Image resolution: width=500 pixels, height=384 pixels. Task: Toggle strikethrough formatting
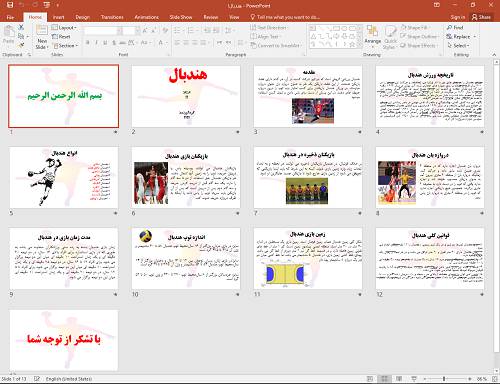click(122, 43)
